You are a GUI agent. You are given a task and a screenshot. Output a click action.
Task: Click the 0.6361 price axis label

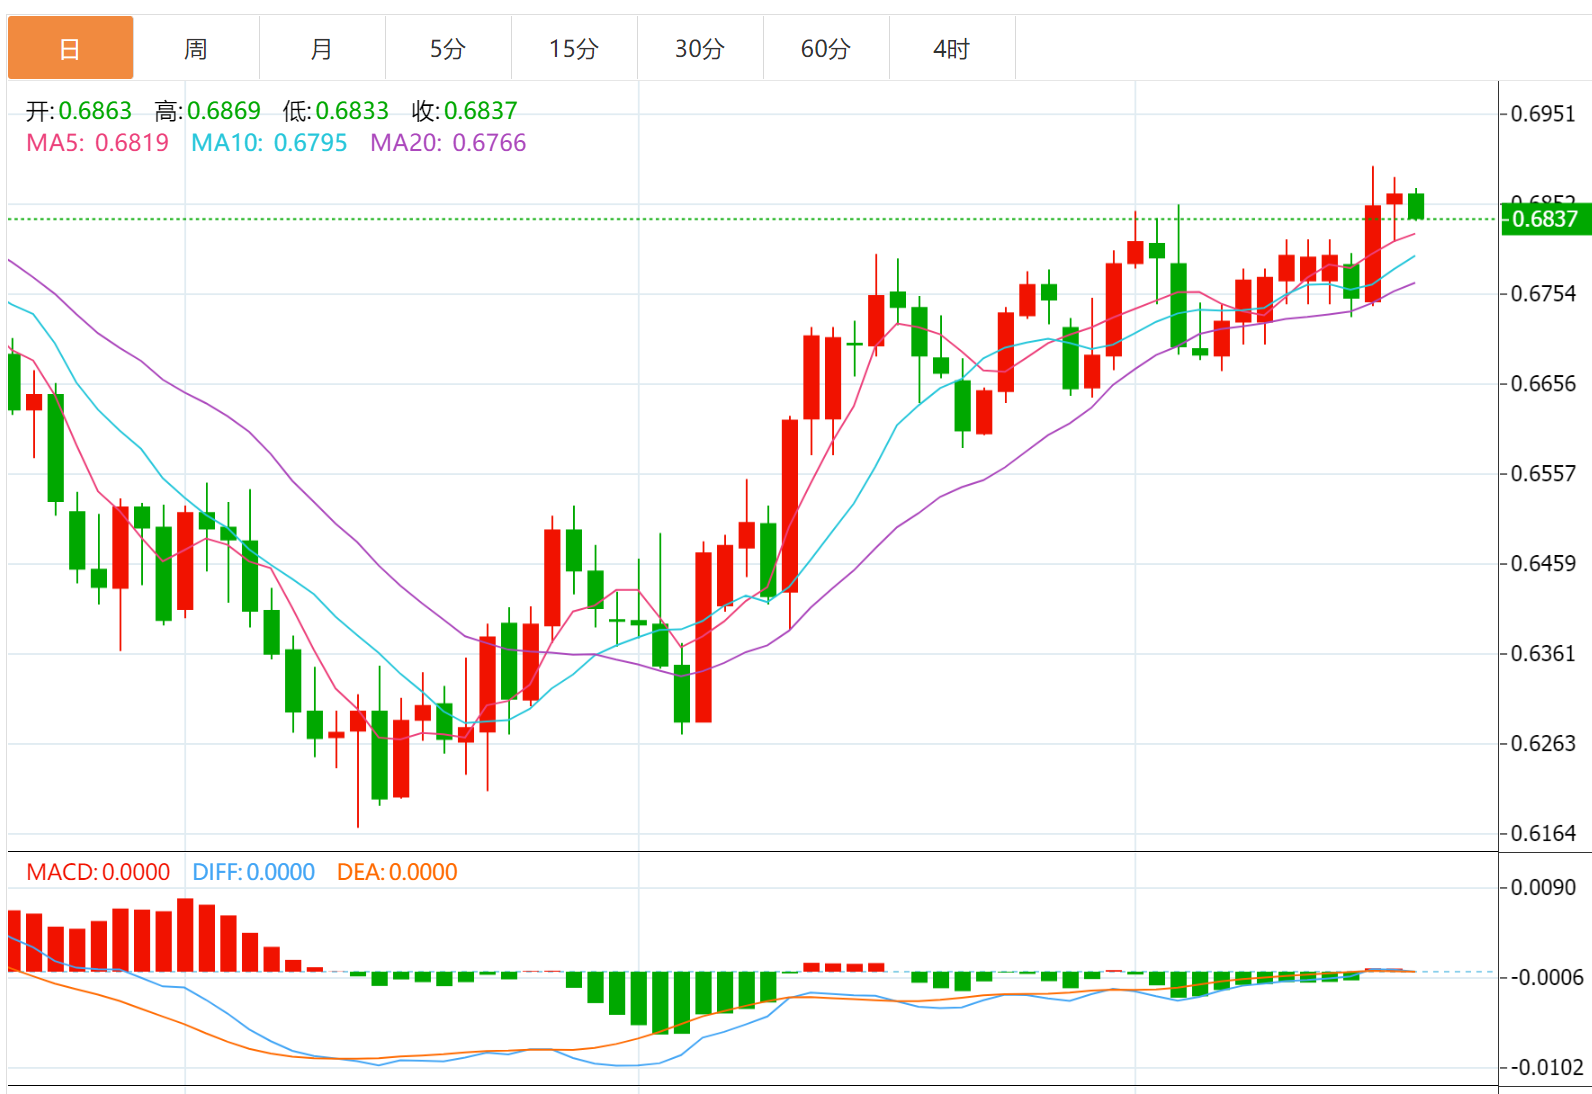(1543, 654)
